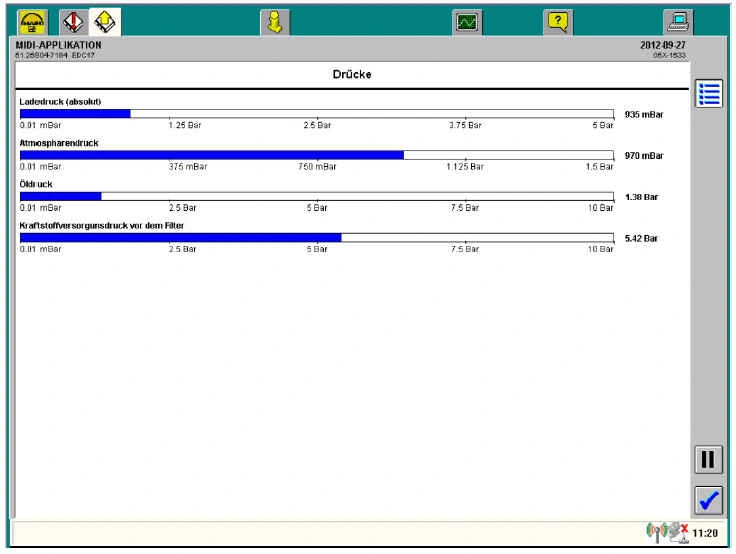The width and height of the screenshot is (736, 554).
Task: Click the 11:20 clock in status bar
Action: click(x=705, y=534)
